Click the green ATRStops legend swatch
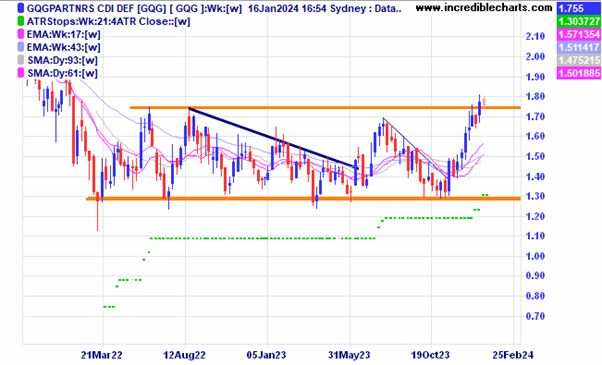This screenshot has height=365, width=602. click(x=21, y=21)
